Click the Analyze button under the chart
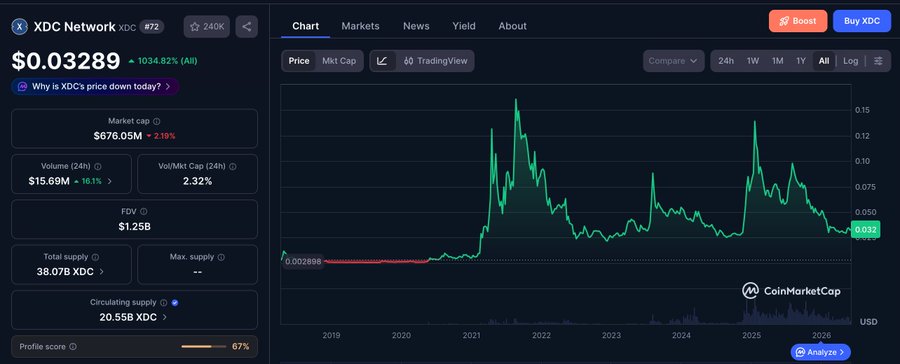The image size is (900, 364). coord(820,352)
